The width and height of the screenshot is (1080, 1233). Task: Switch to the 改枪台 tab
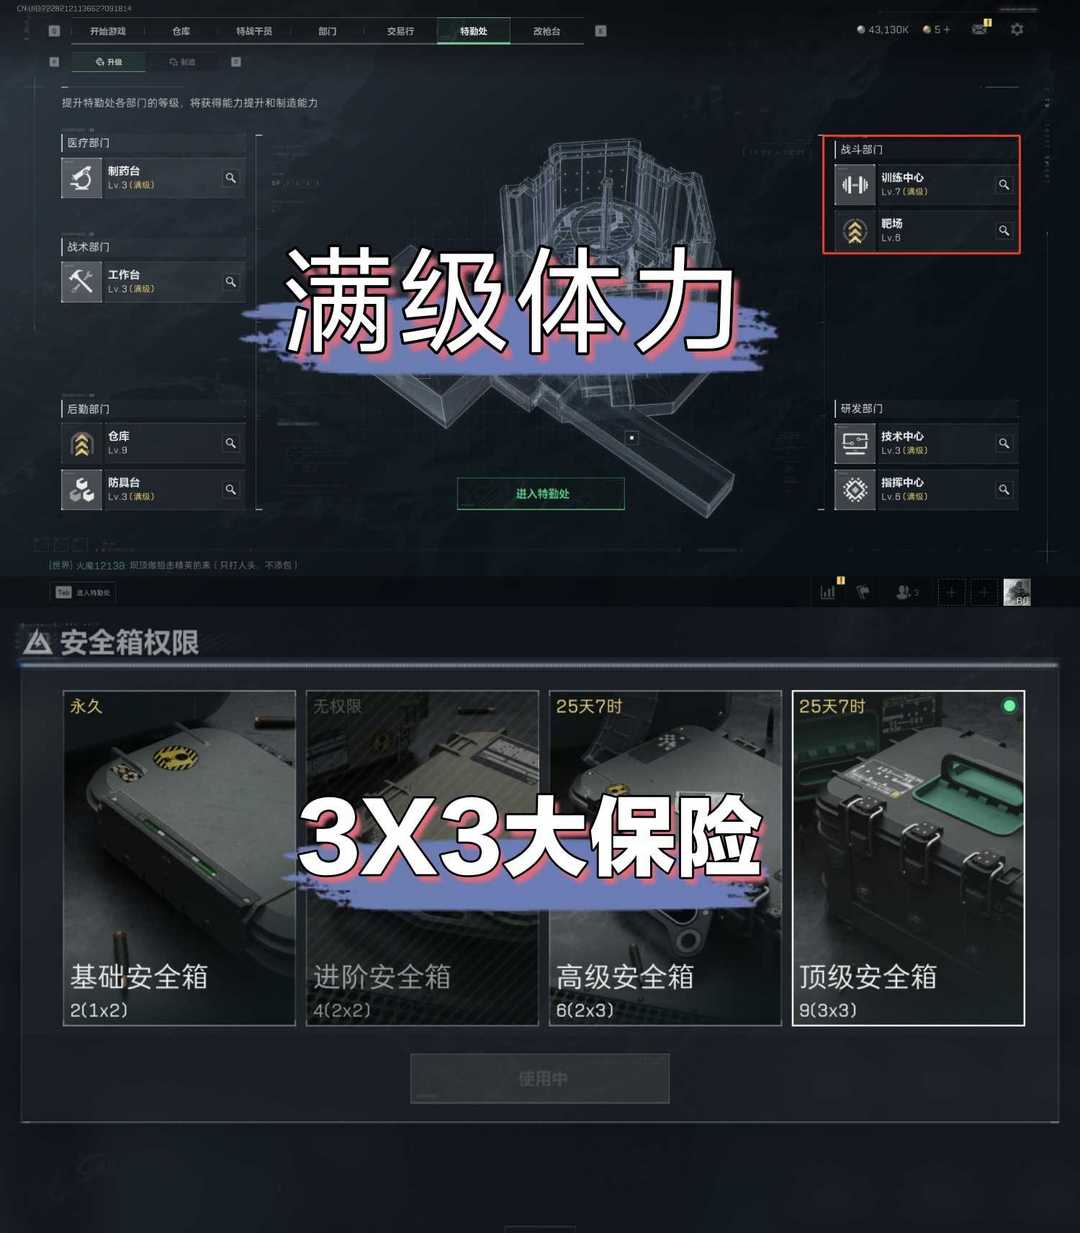(546, 31)
